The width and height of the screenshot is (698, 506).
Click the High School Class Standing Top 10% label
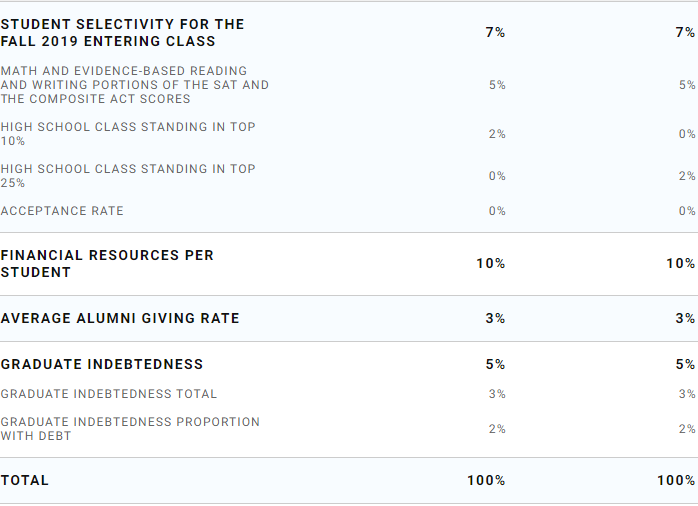(x=128, y=134)
